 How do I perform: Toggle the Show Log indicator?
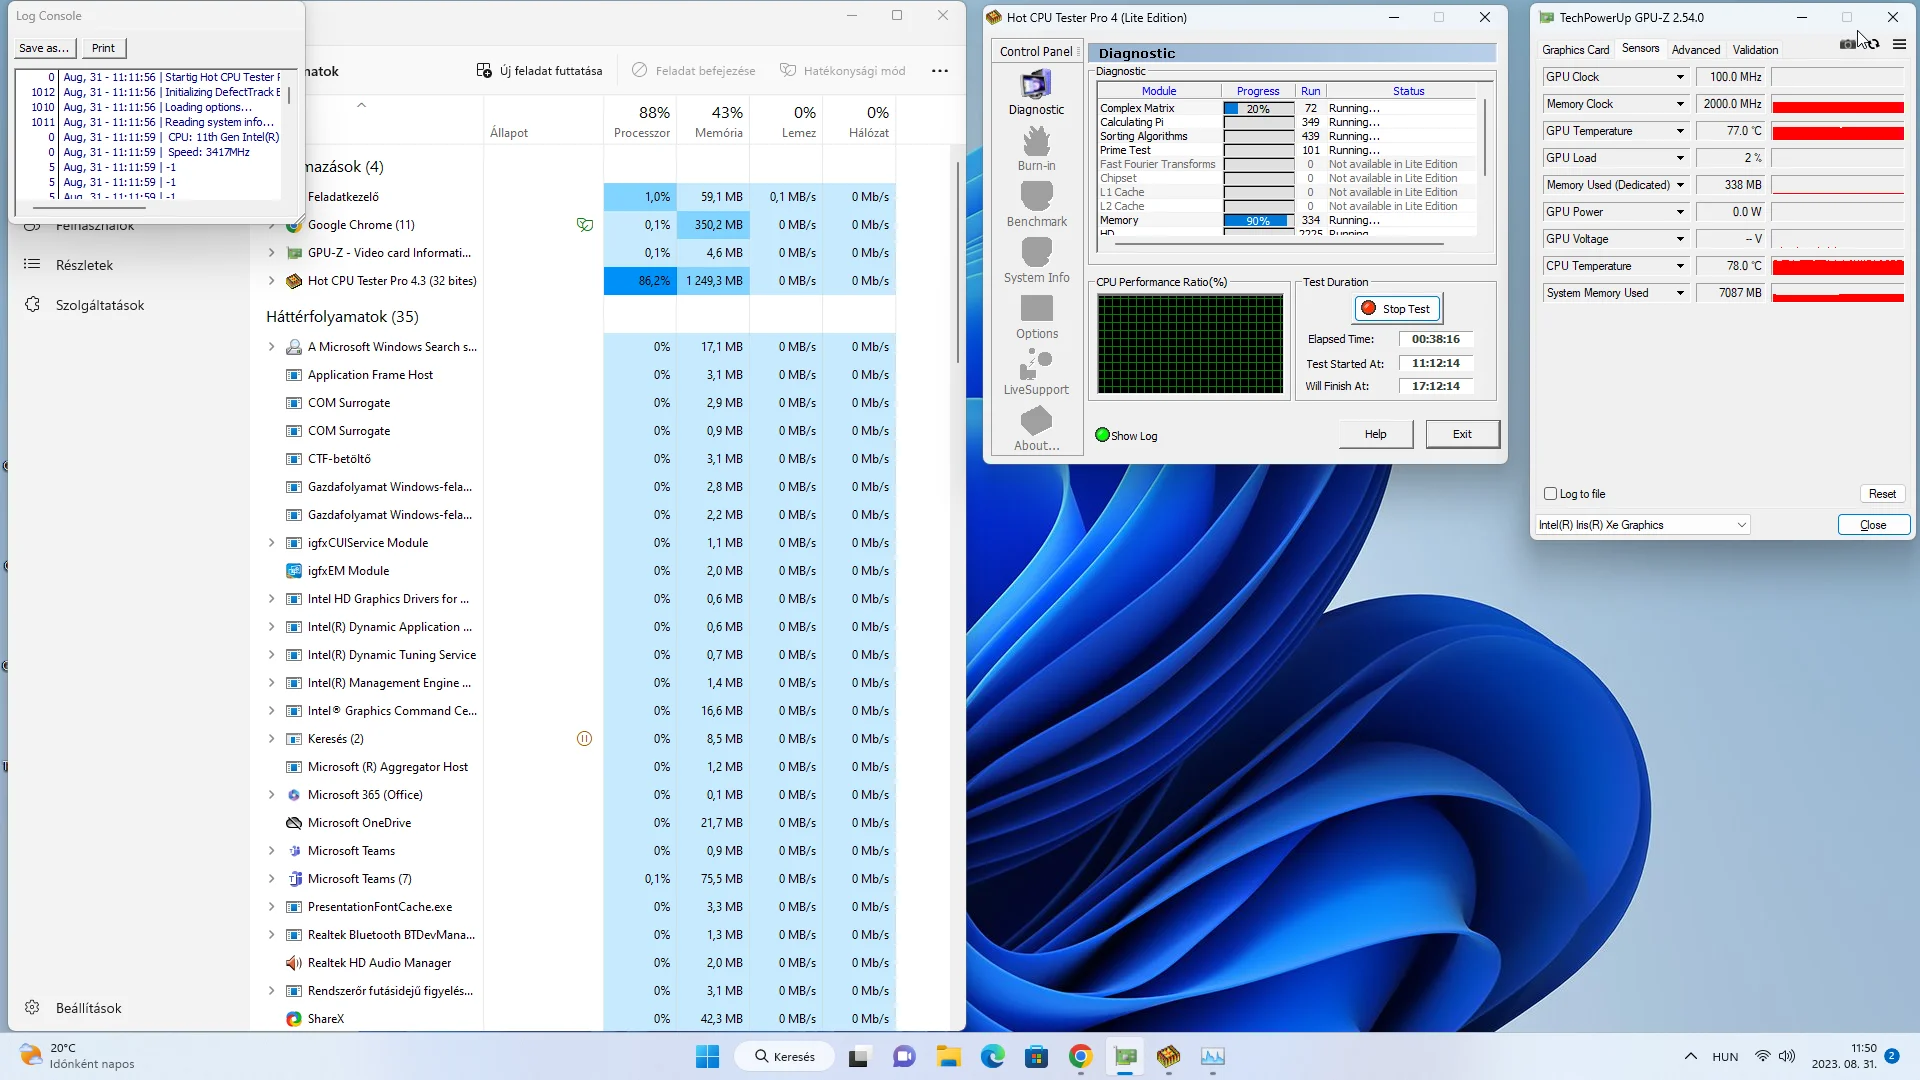click(x=1103, y=435)
